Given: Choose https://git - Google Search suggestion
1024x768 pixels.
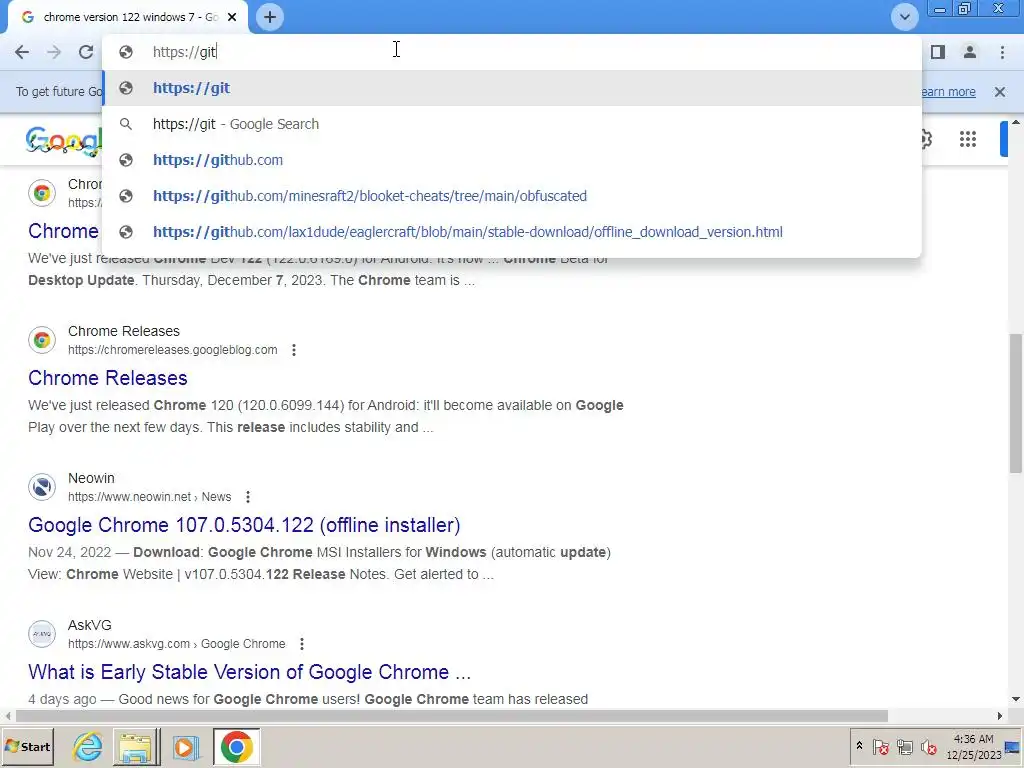Looking at the screenshot, I should [511, 124].
